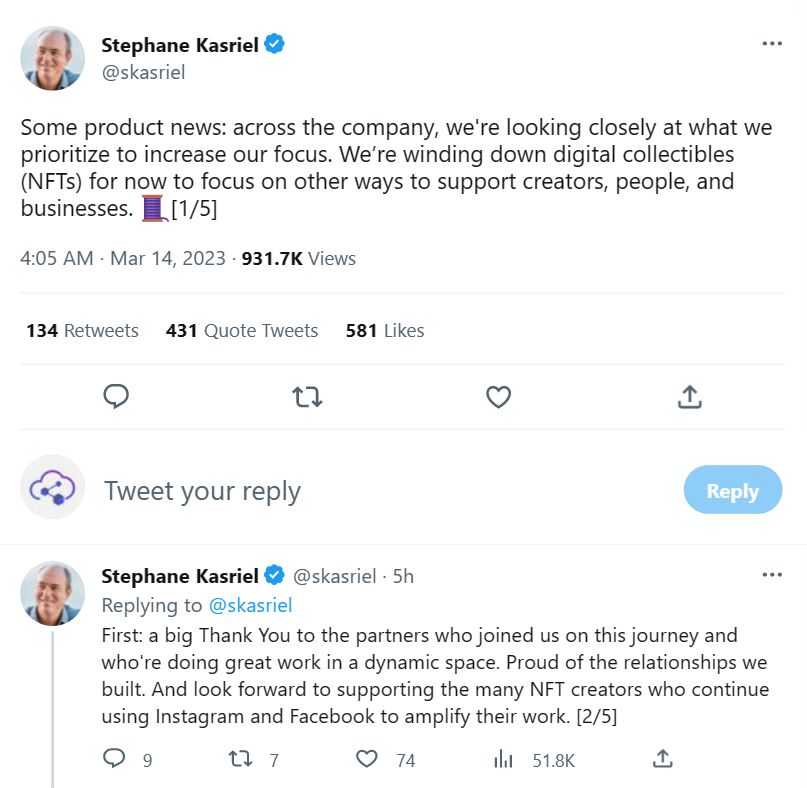The height and width of the screenshot is (788, 807).
Task: Like the main tweet with heart icon
Action: (499, 397)
